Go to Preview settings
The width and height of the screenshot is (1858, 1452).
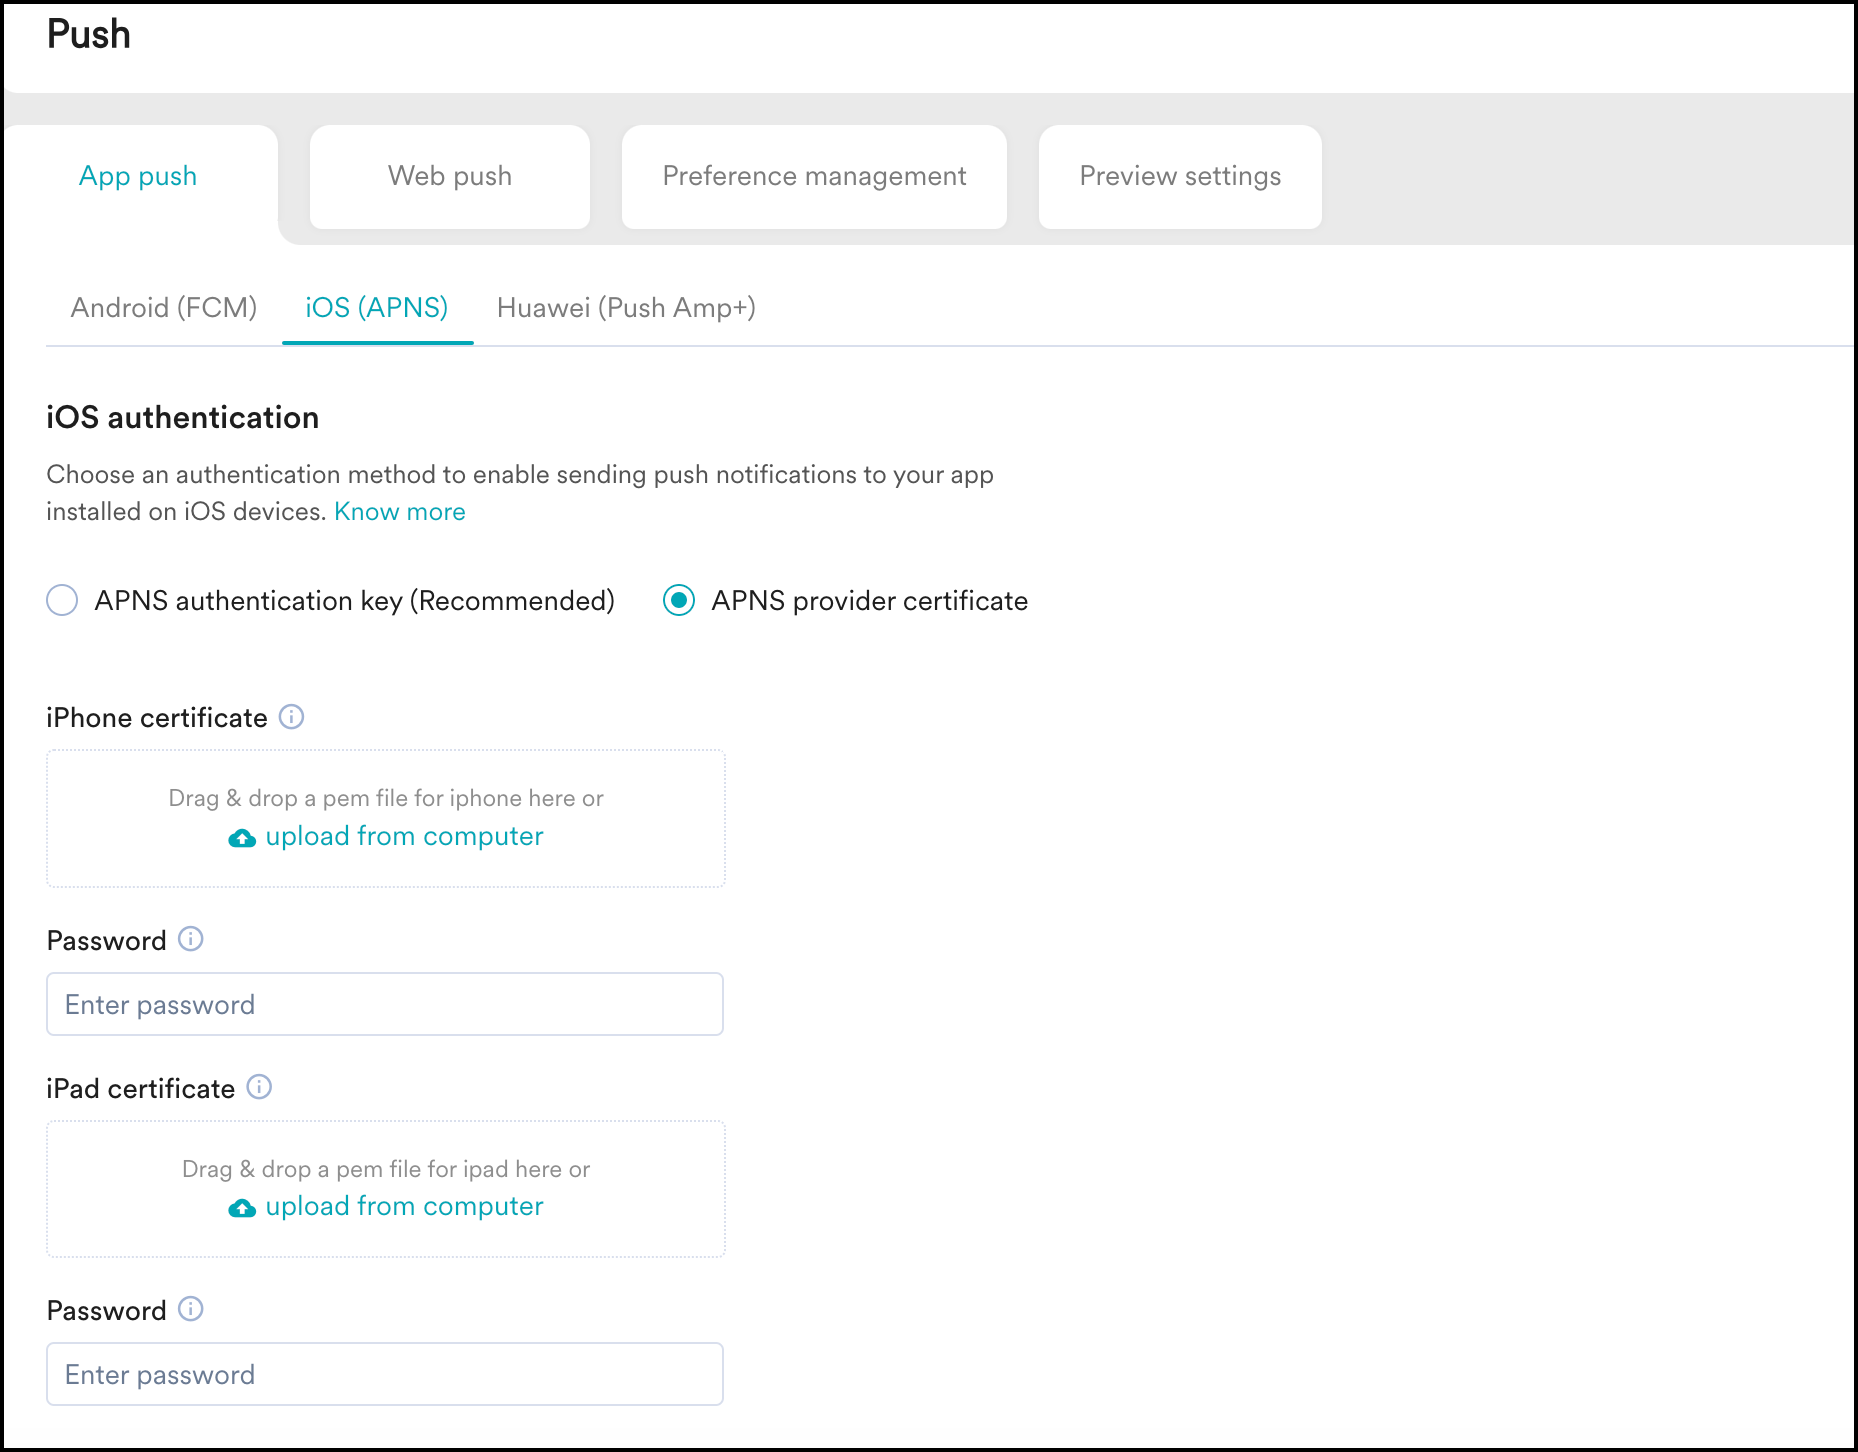[x=1180, y=176]
